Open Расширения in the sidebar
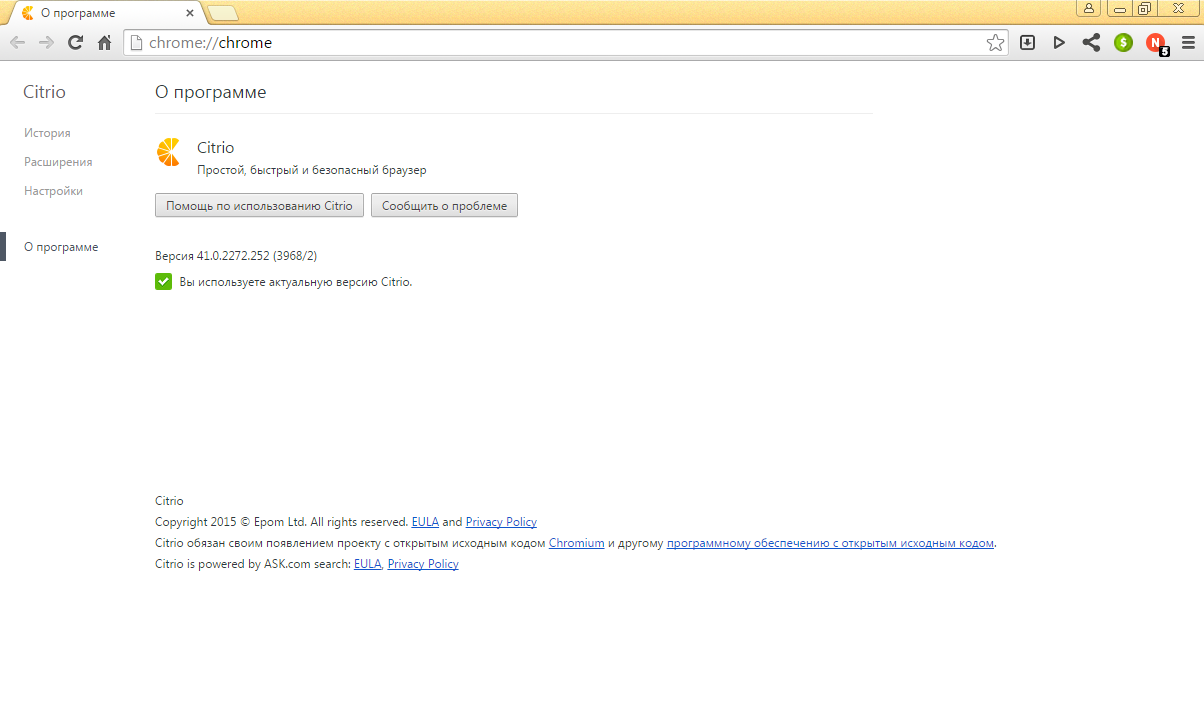The height and width of the screenshot is (716, 1204). point(58,162)
